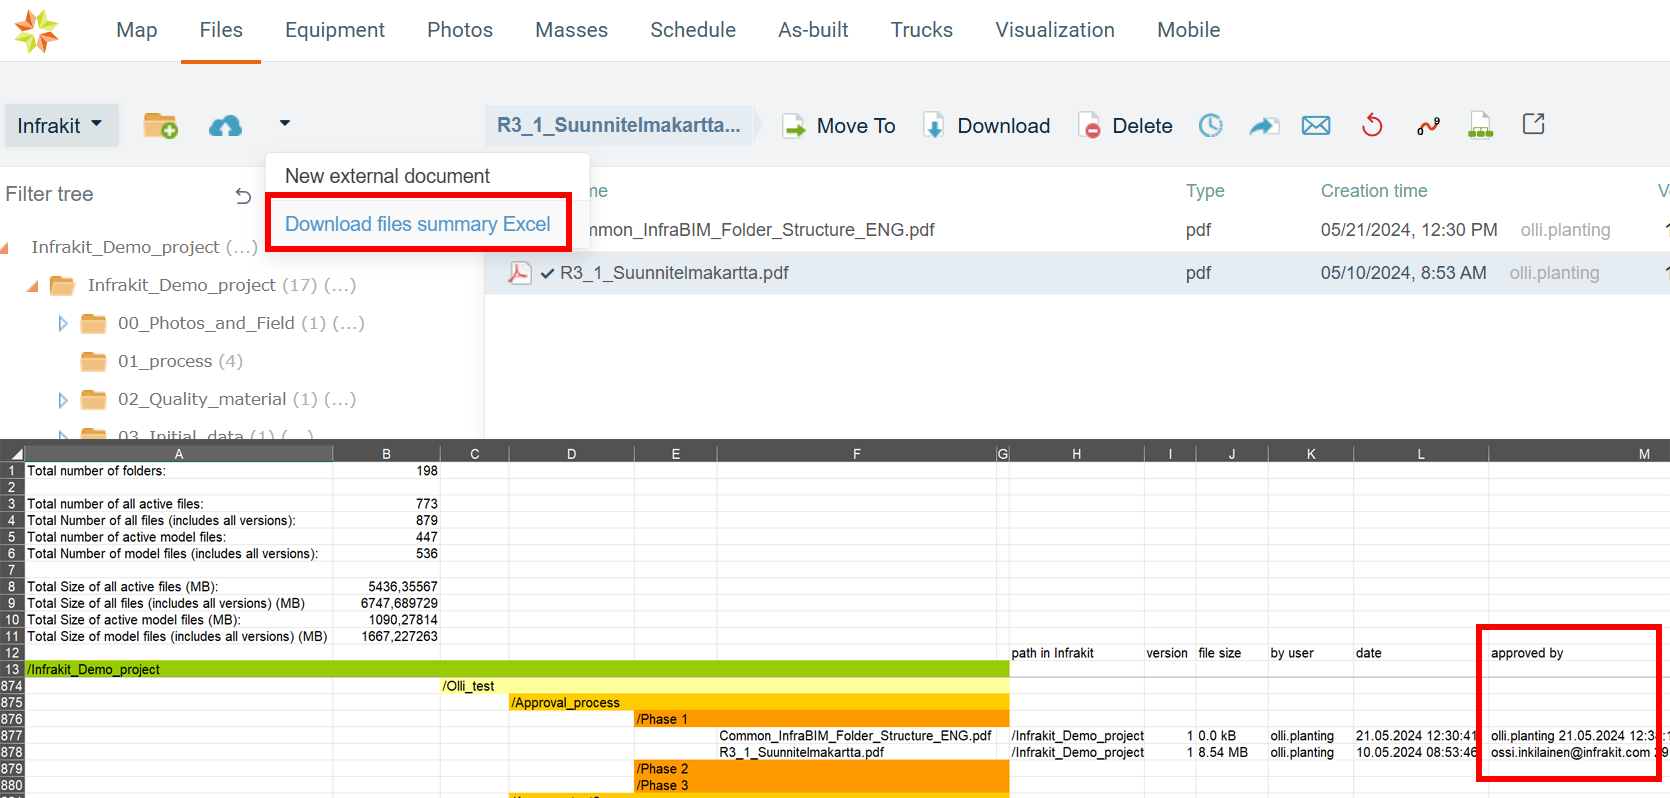Click the new folder icon with green plus
The height and width of the screenshot is (798, 1670).
[x=160, y=126]
